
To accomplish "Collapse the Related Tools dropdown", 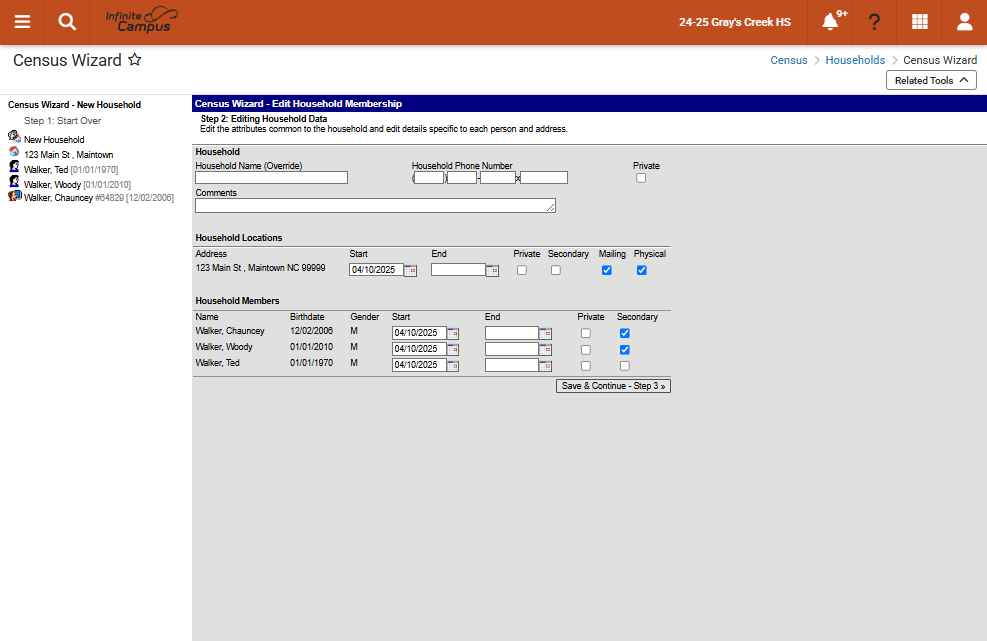I will [931, 80].
